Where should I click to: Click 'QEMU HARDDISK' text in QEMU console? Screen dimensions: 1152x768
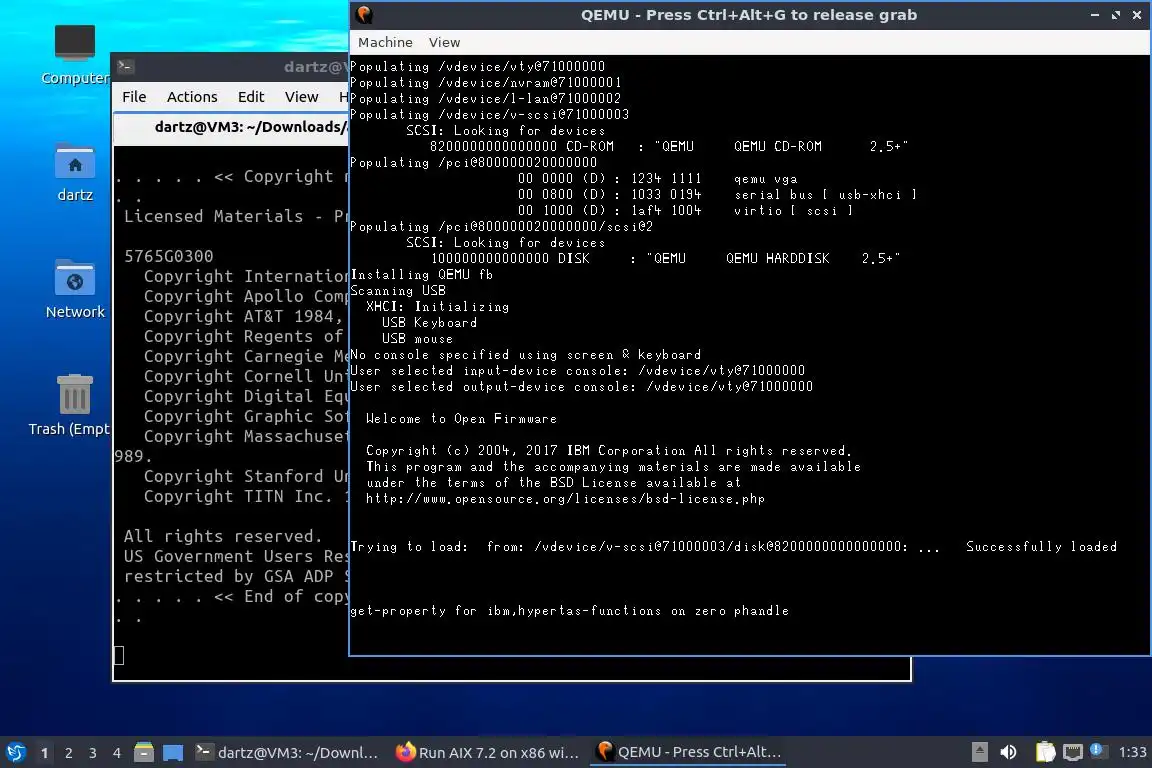(777, 259)
